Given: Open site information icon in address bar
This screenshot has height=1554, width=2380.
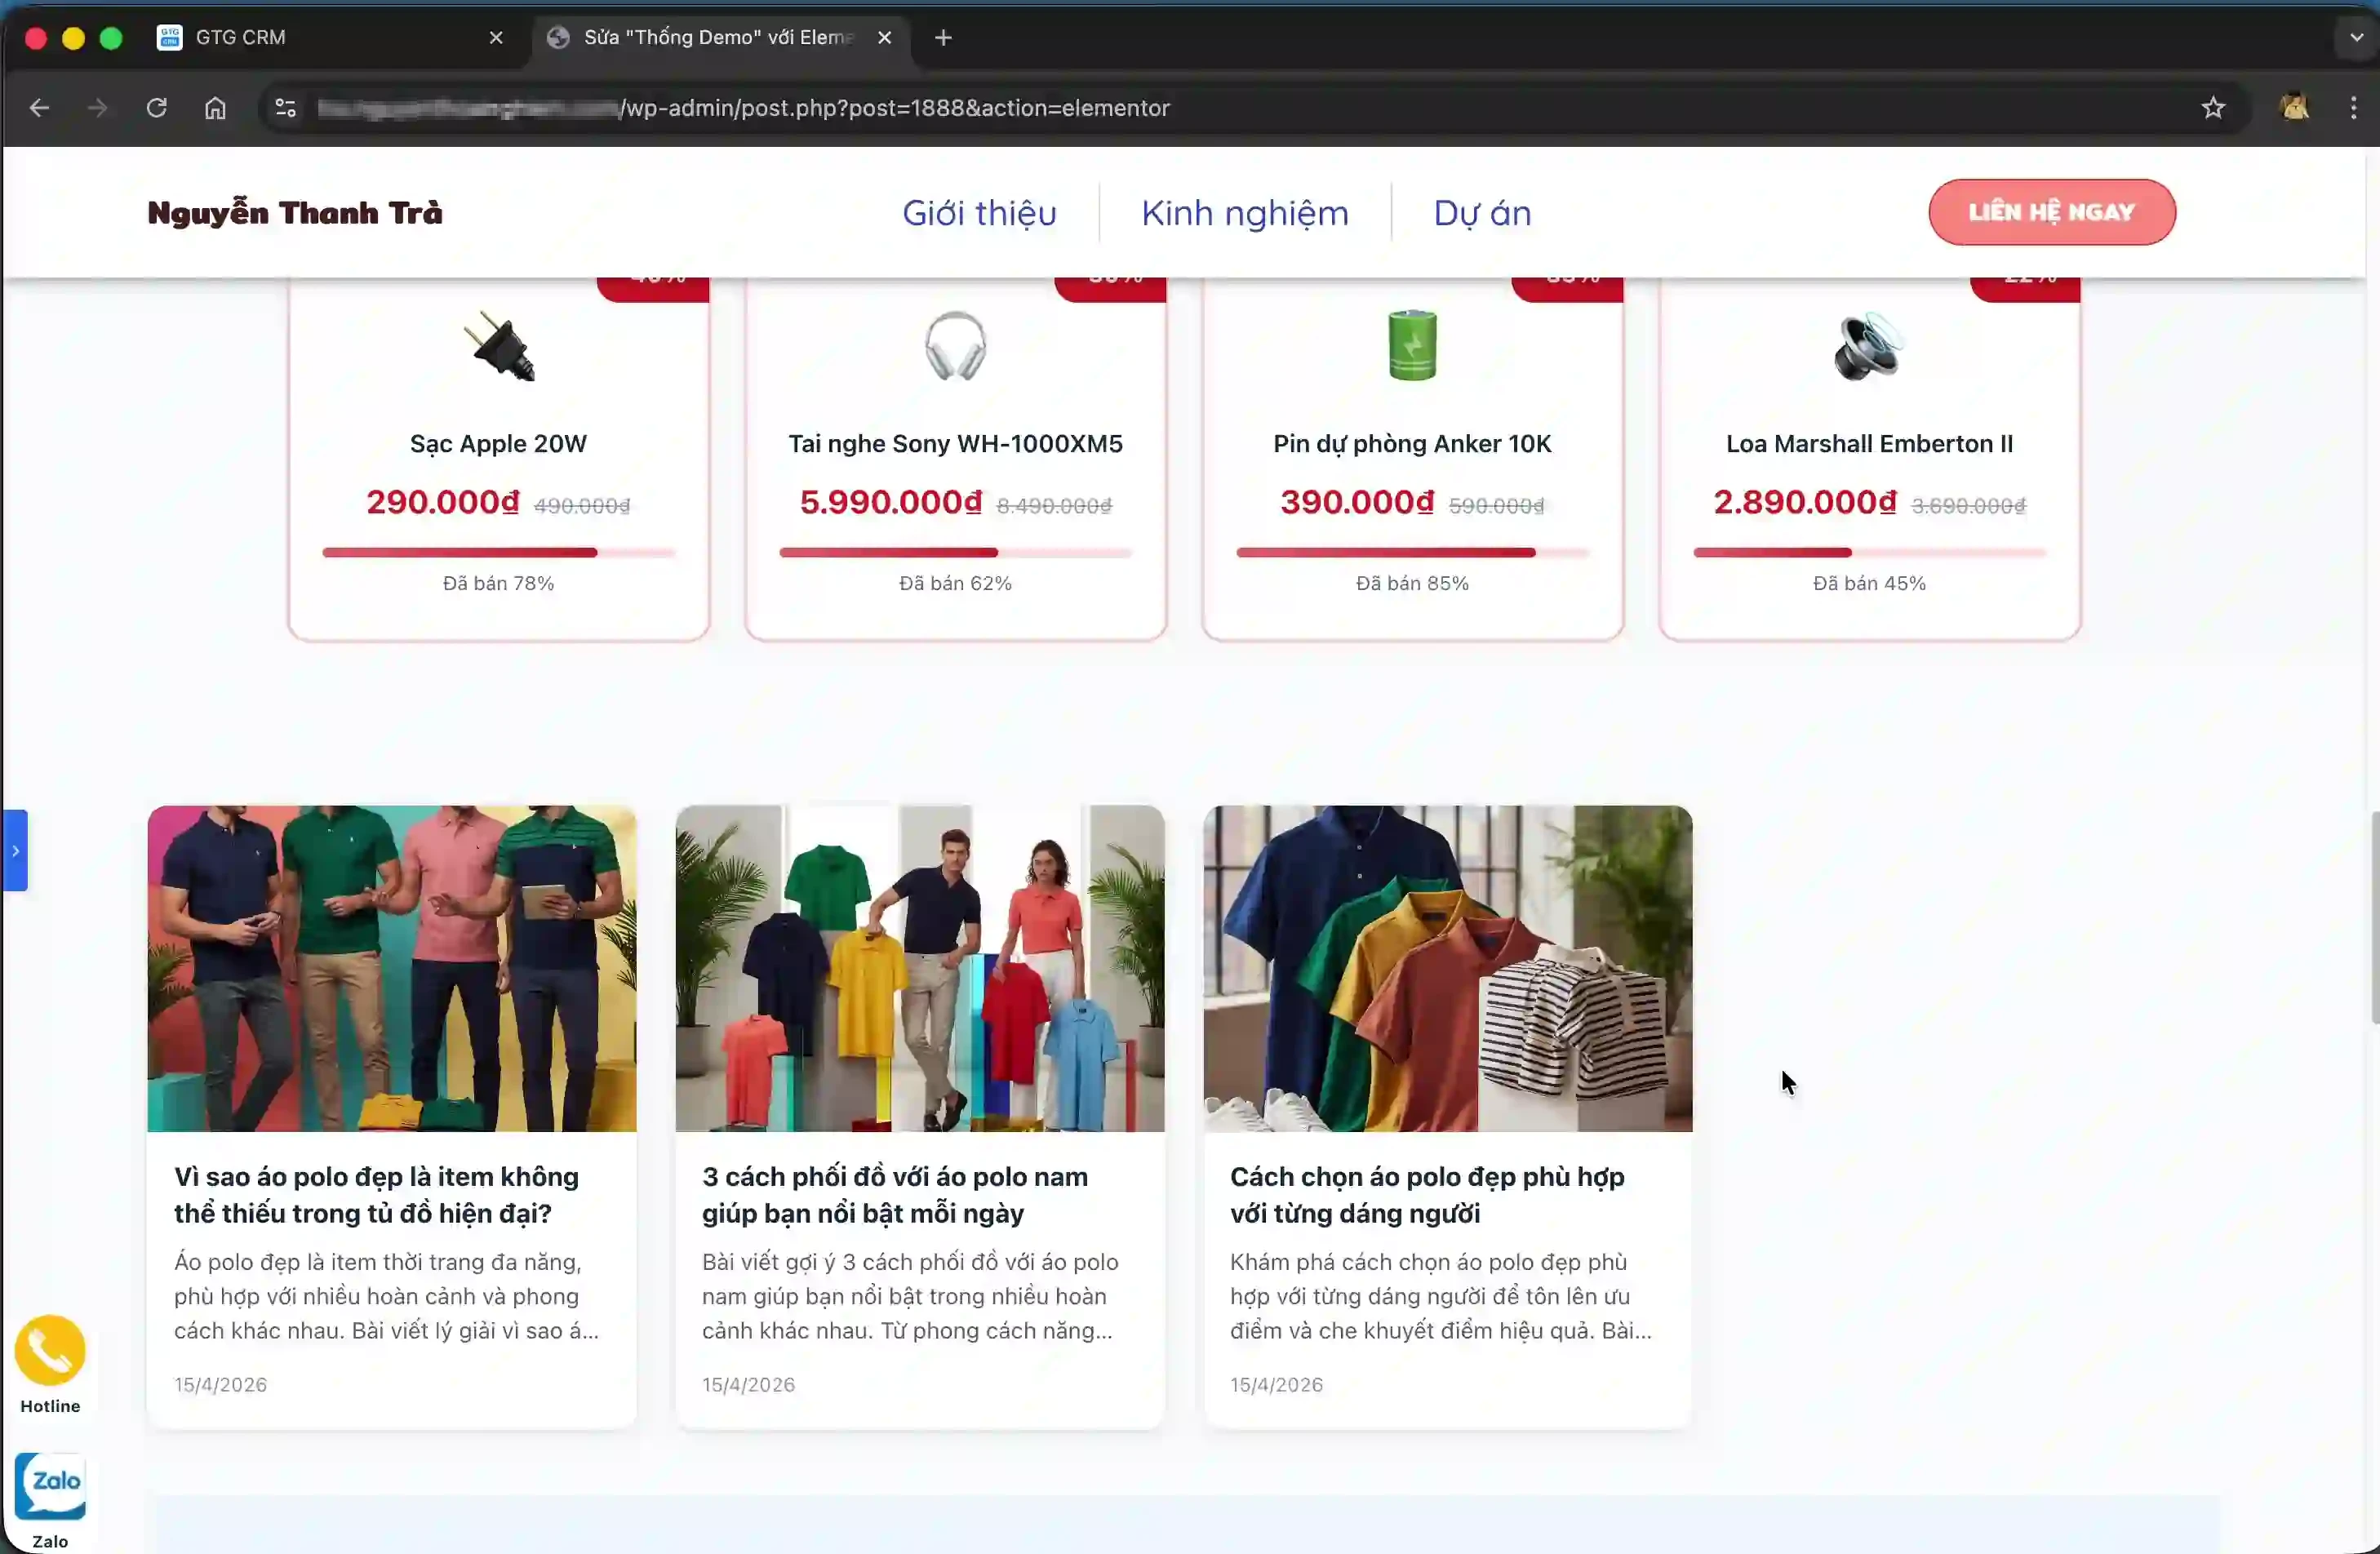Looking at the screenshot, I should 285,108.
